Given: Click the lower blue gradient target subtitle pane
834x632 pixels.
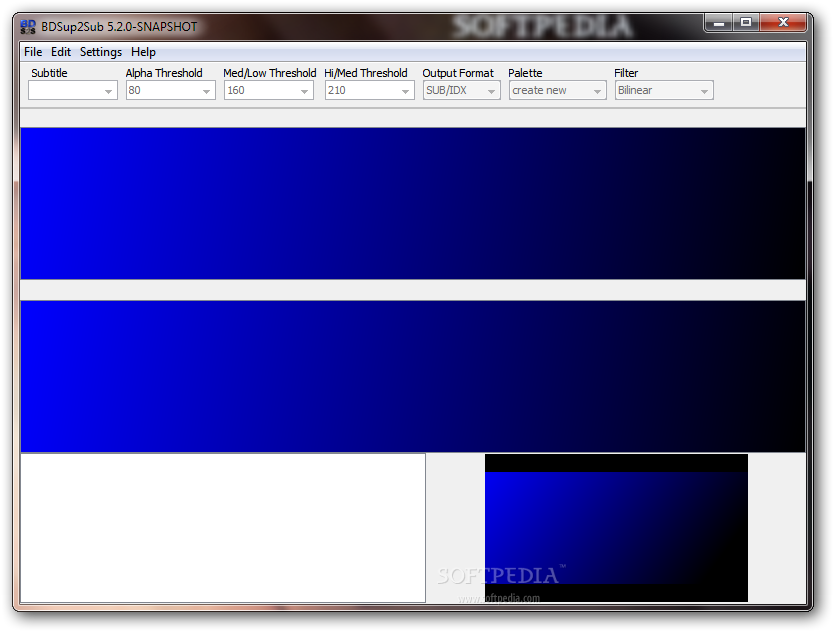Looking at the screenshot, I should pyautogui.click(x=413, y=376).
